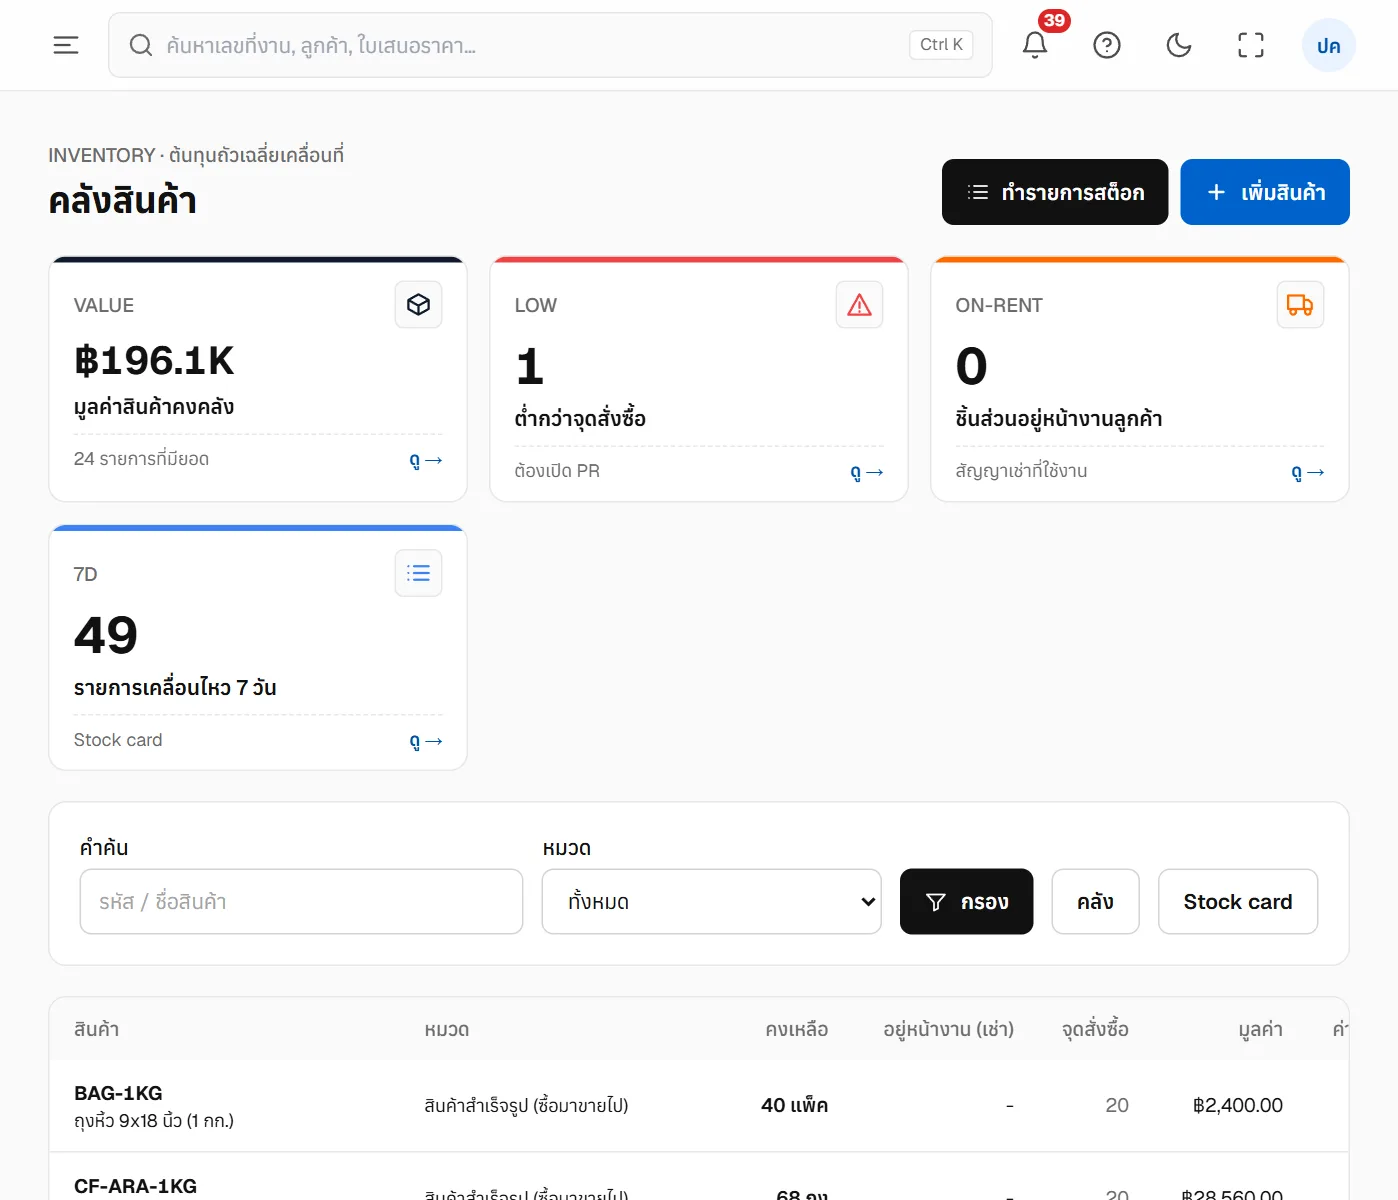Click the VALUE card box icon

point(418,305)
